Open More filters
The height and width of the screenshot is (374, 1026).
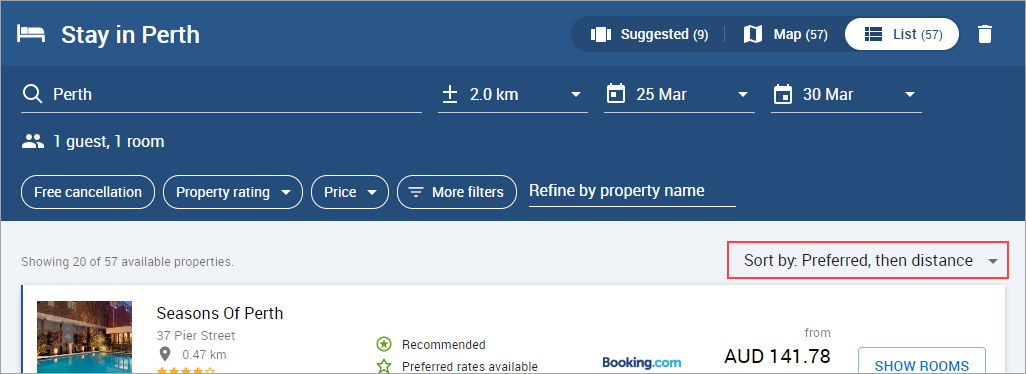457,192
